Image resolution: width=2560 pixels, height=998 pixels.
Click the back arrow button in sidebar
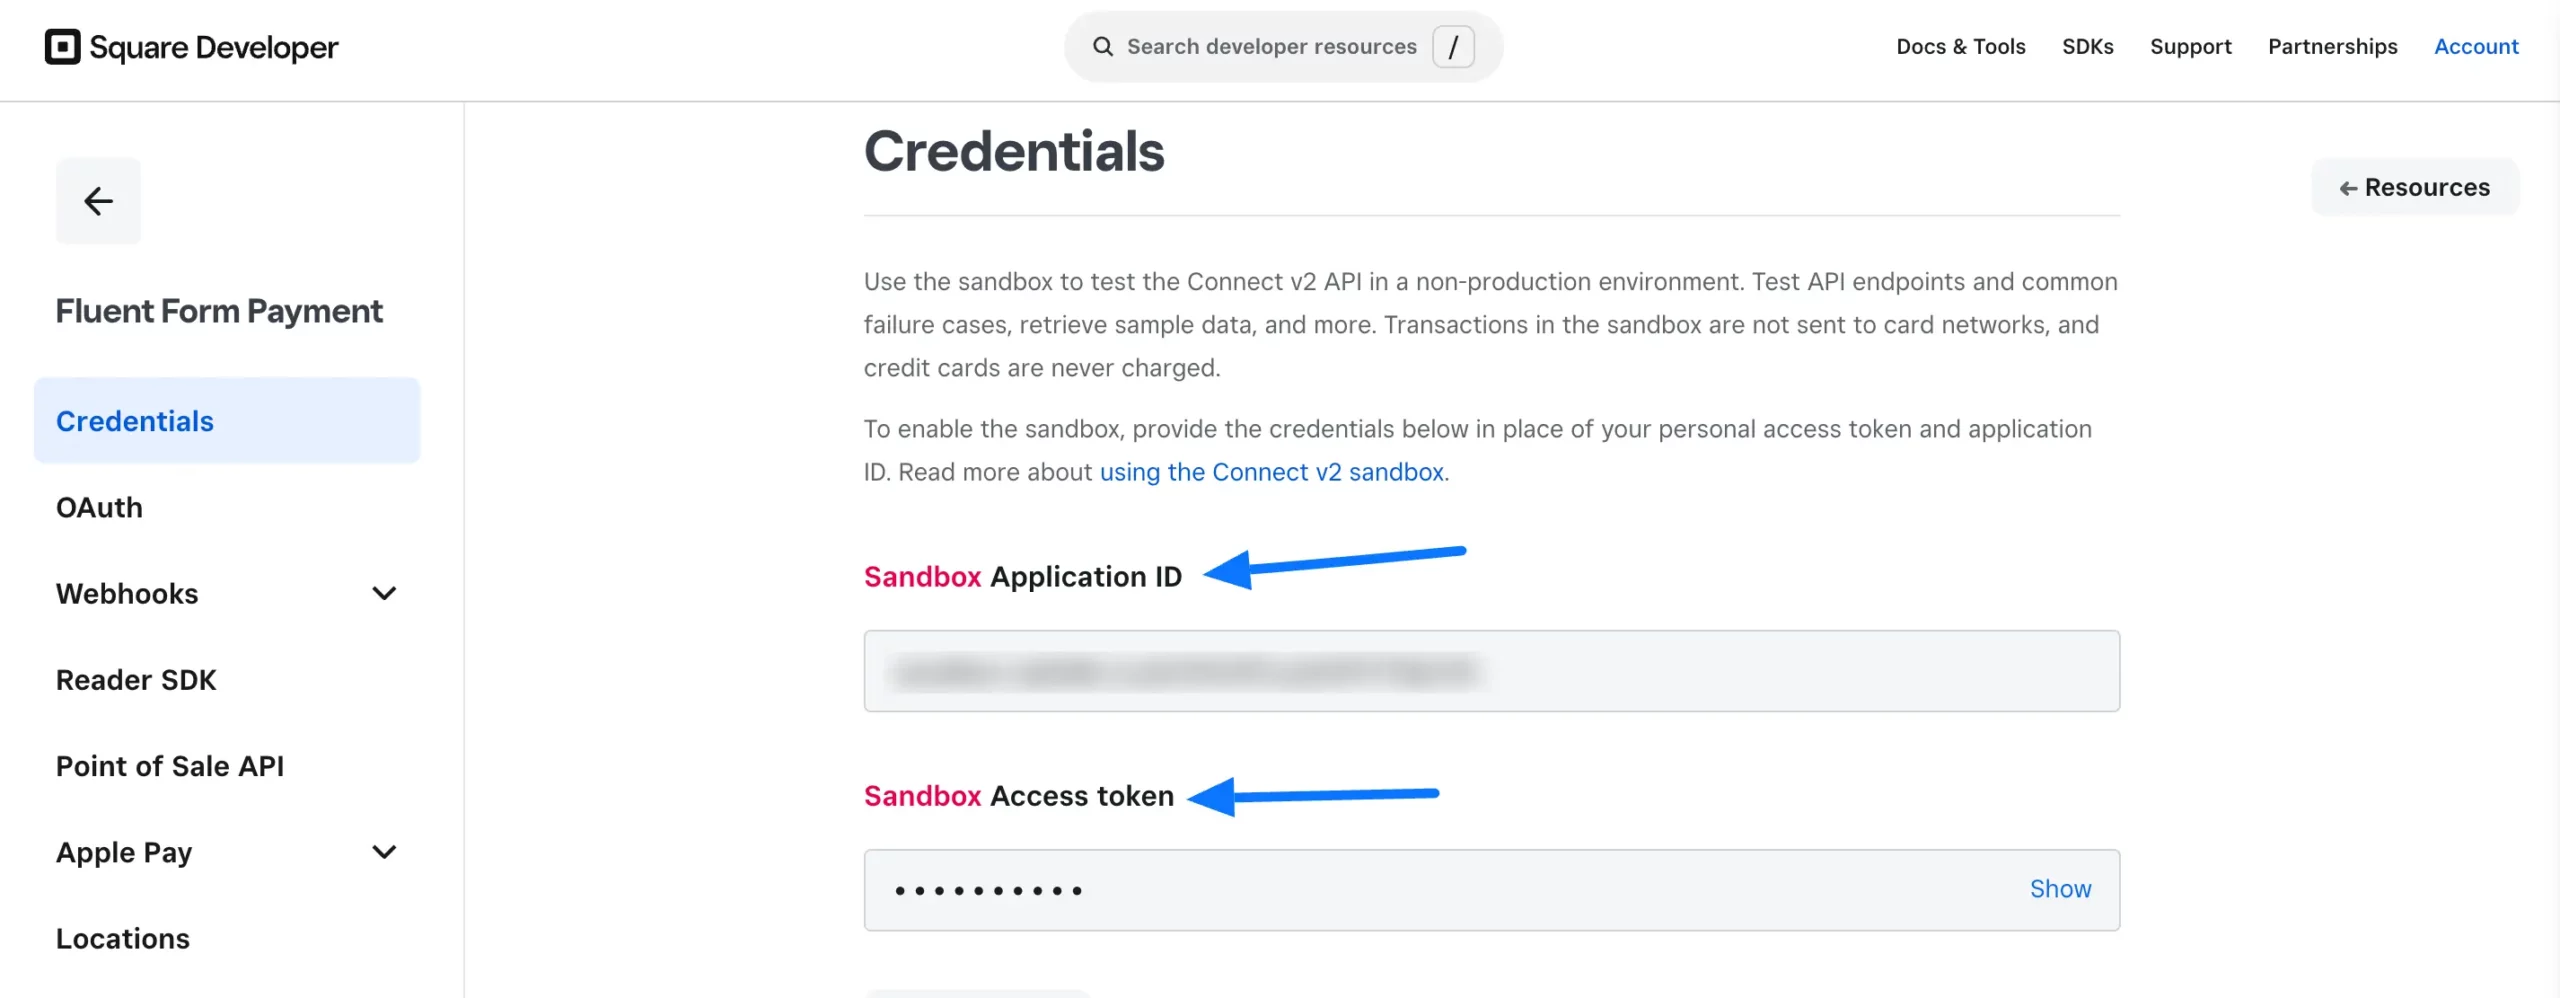tap(98, 201)
